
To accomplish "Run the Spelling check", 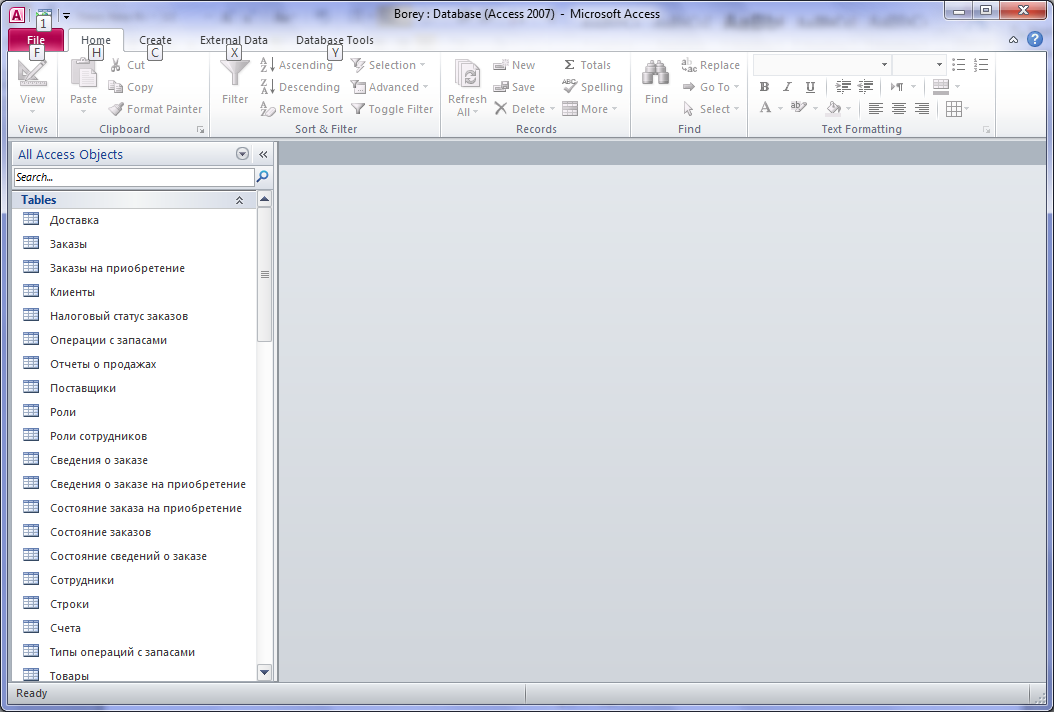I will (x=592, y=87).
